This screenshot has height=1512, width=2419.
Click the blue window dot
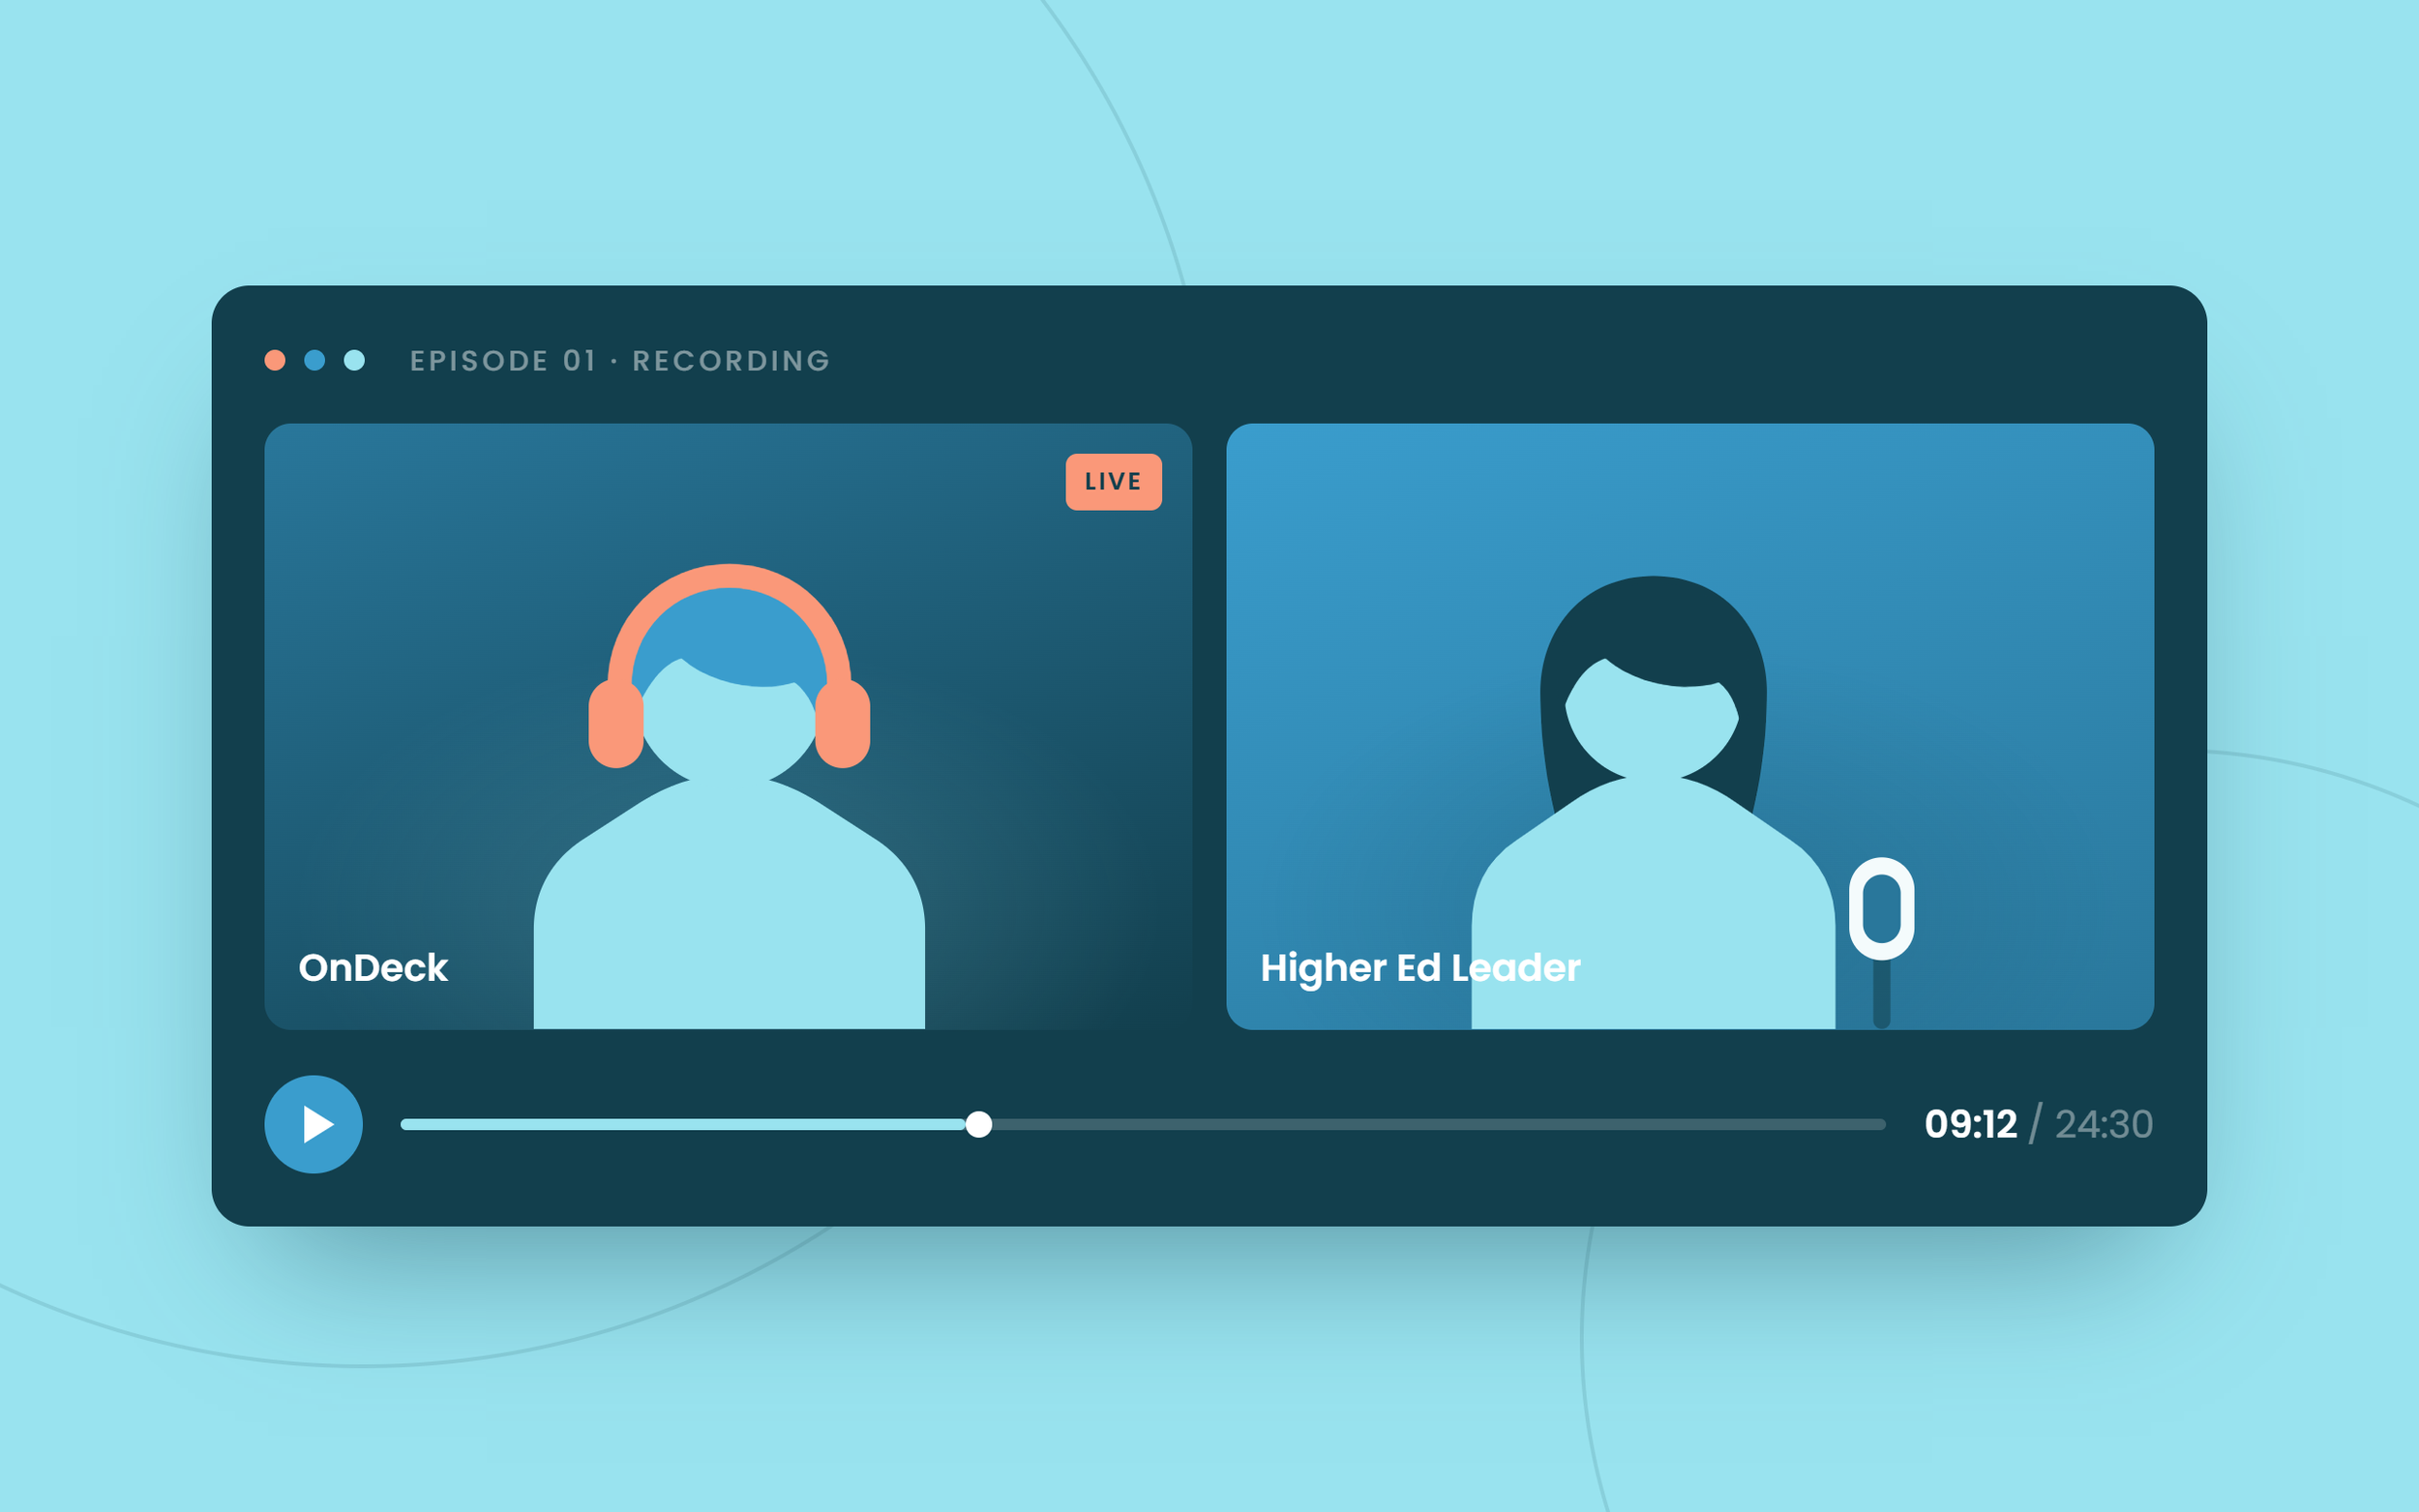tap(315, 360)
